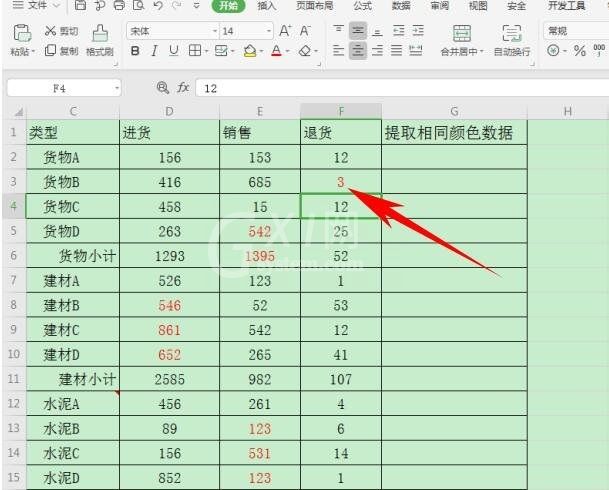
Task: Click the Undo arrow
Action: coord(158,5)
